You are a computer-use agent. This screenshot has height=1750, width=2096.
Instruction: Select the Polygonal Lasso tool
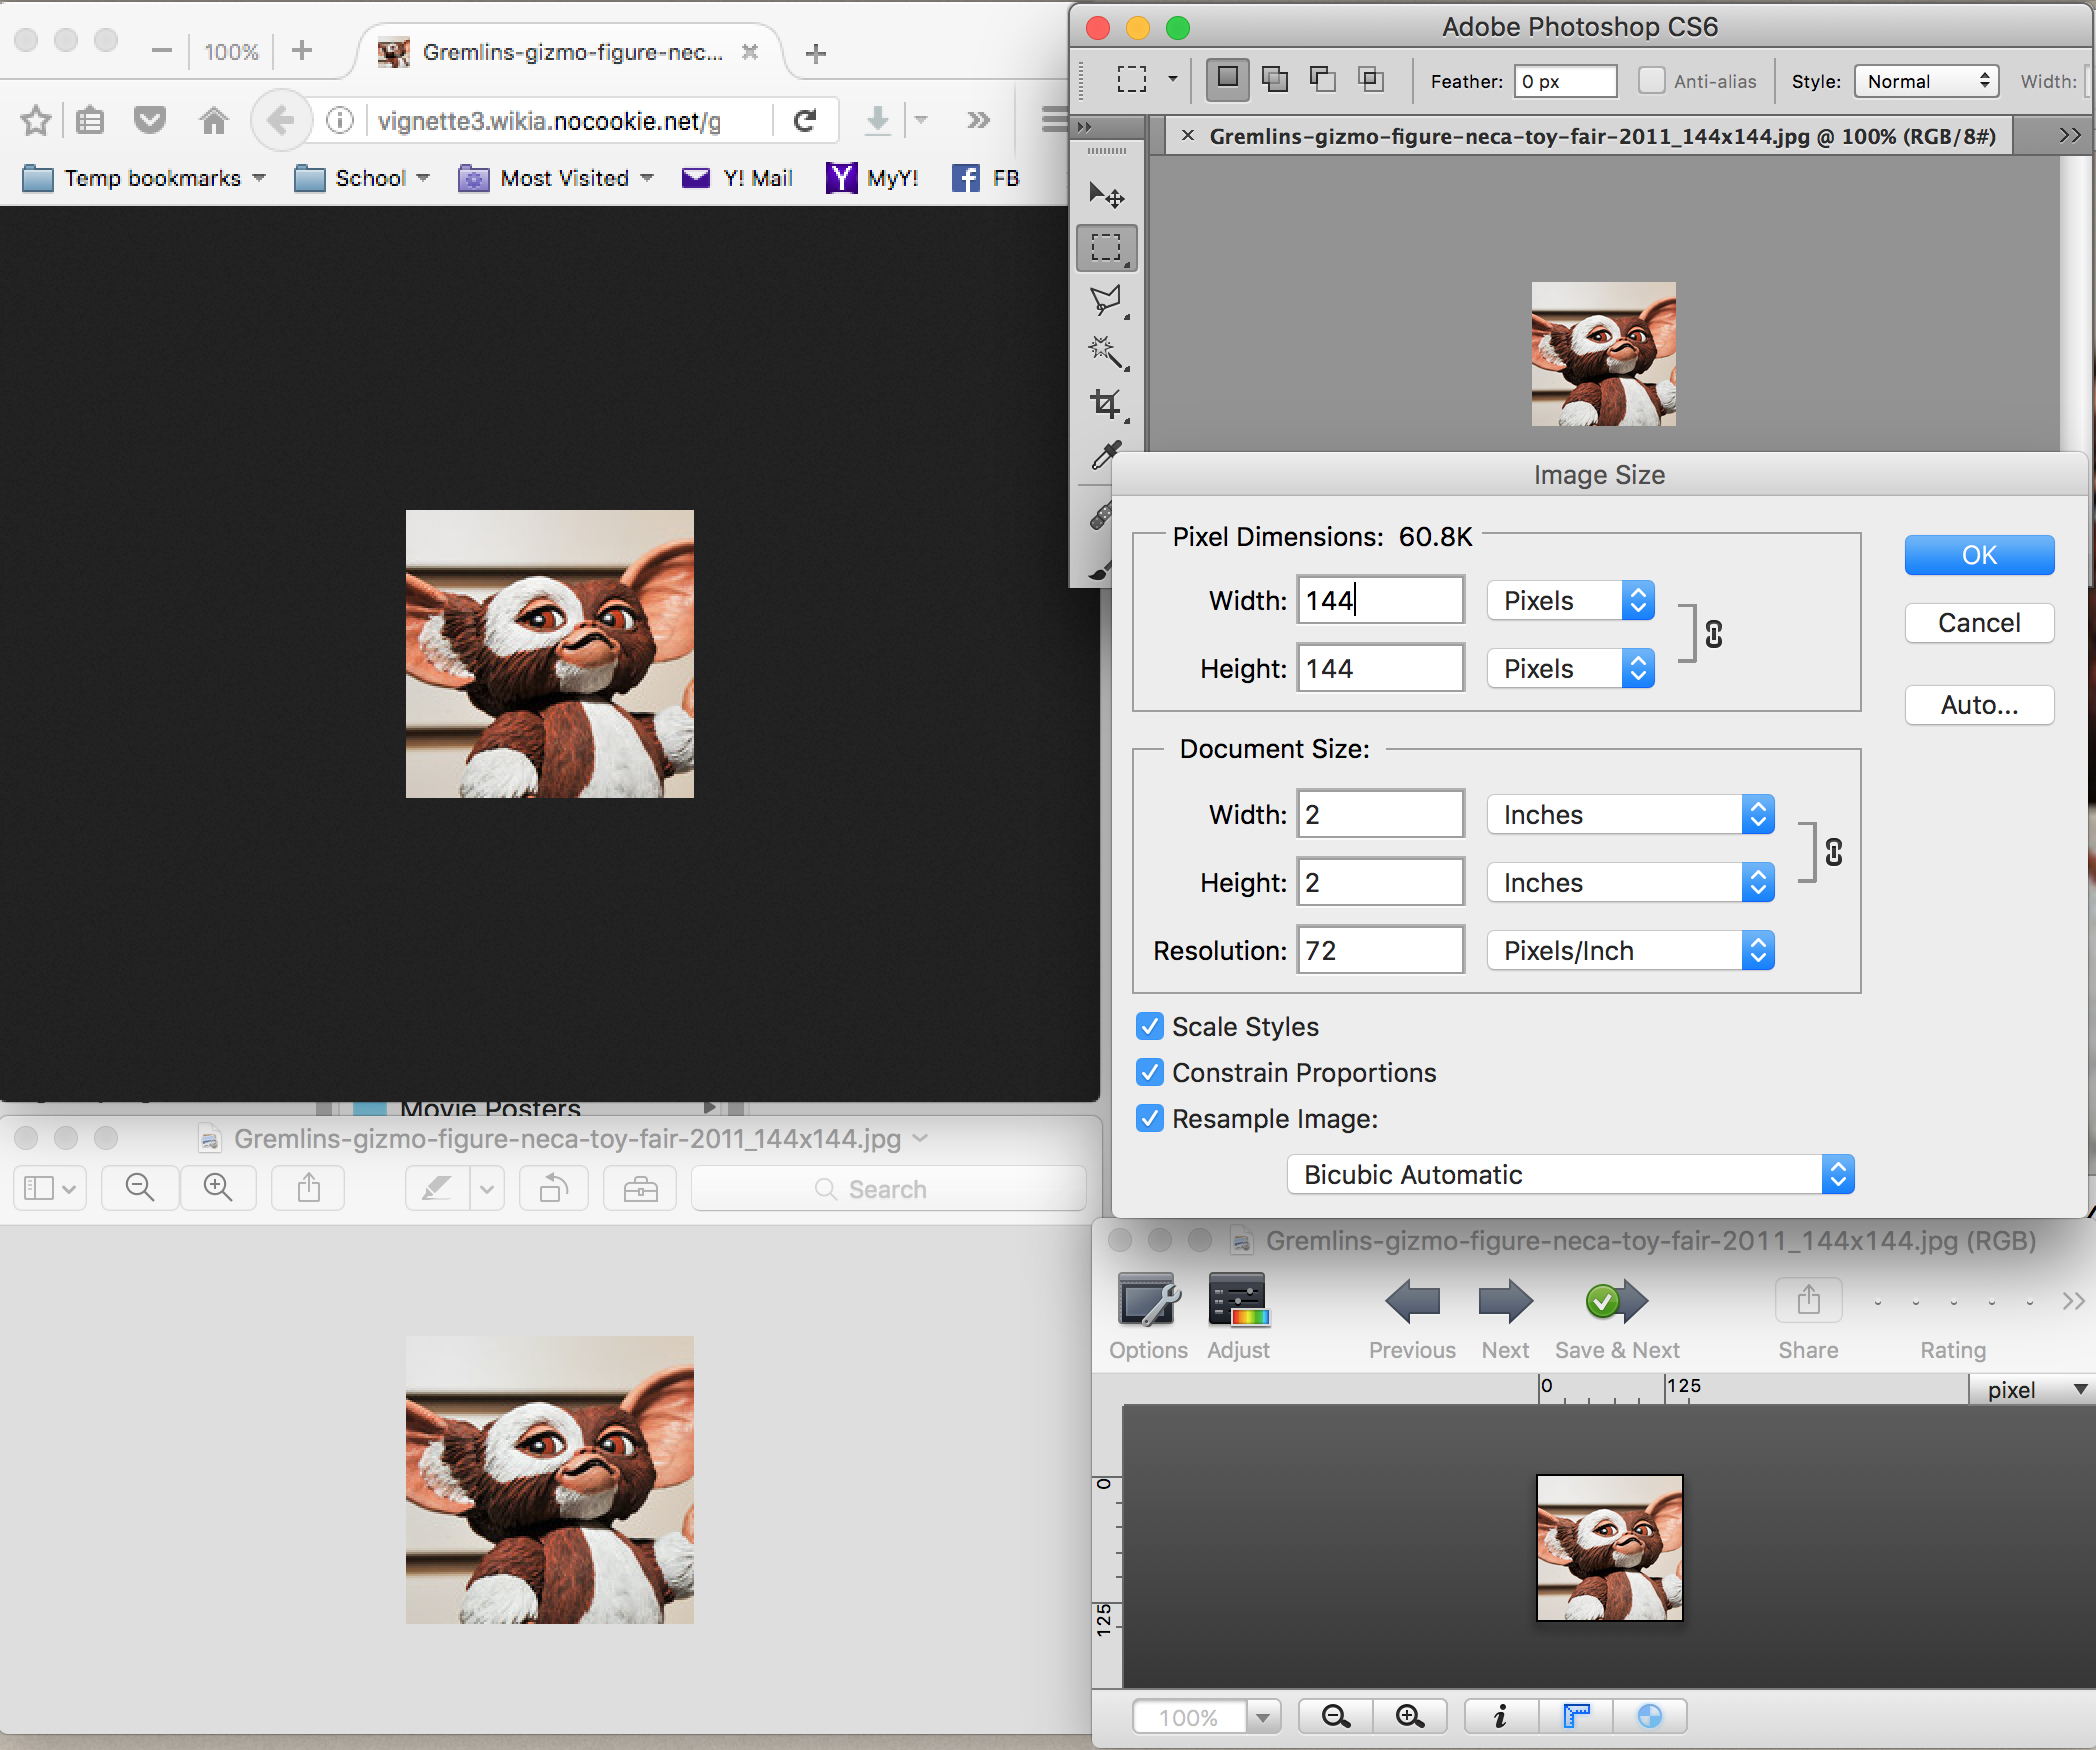(1106, 299)
